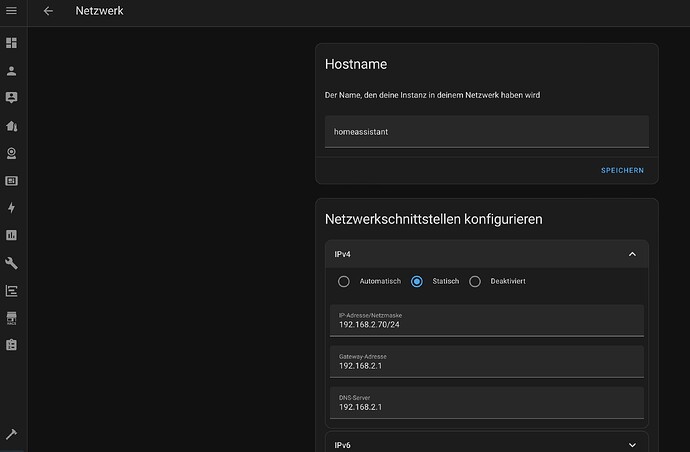Select the Statisch IPv4 radio button

[x=417, y=281]
